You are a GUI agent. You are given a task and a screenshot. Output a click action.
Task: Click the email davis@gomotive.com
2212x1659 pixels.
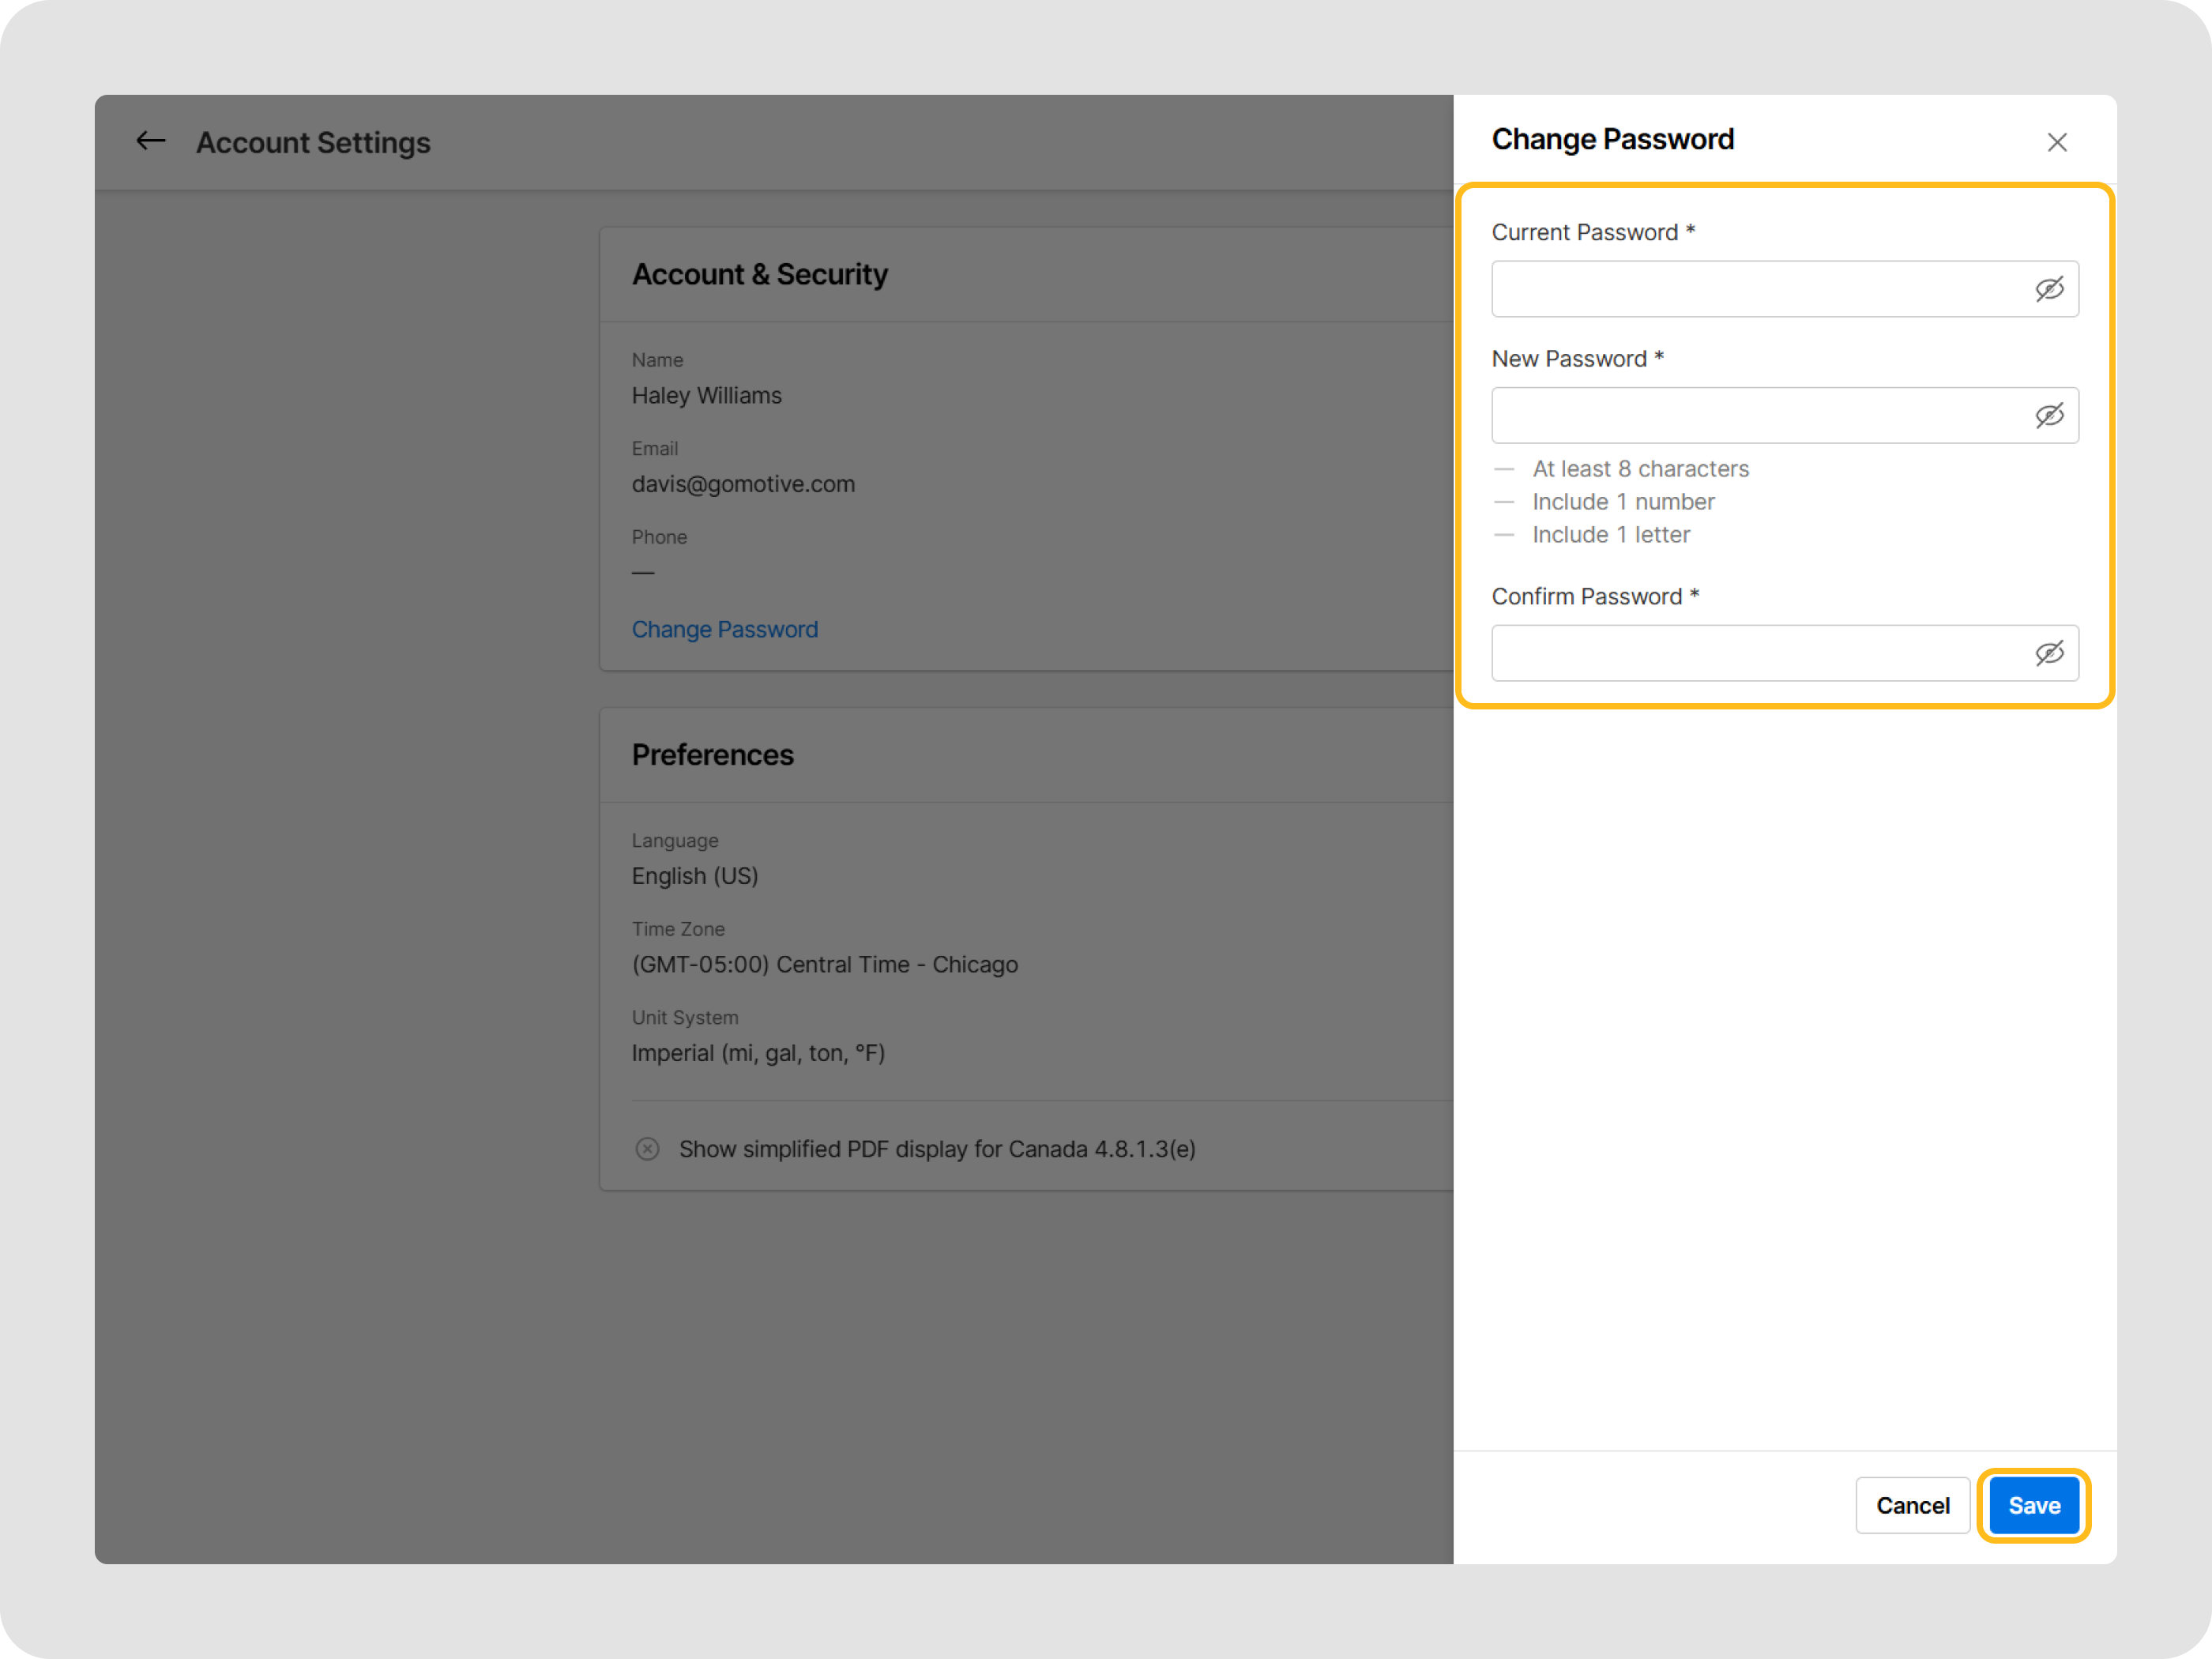coord(743,484)
